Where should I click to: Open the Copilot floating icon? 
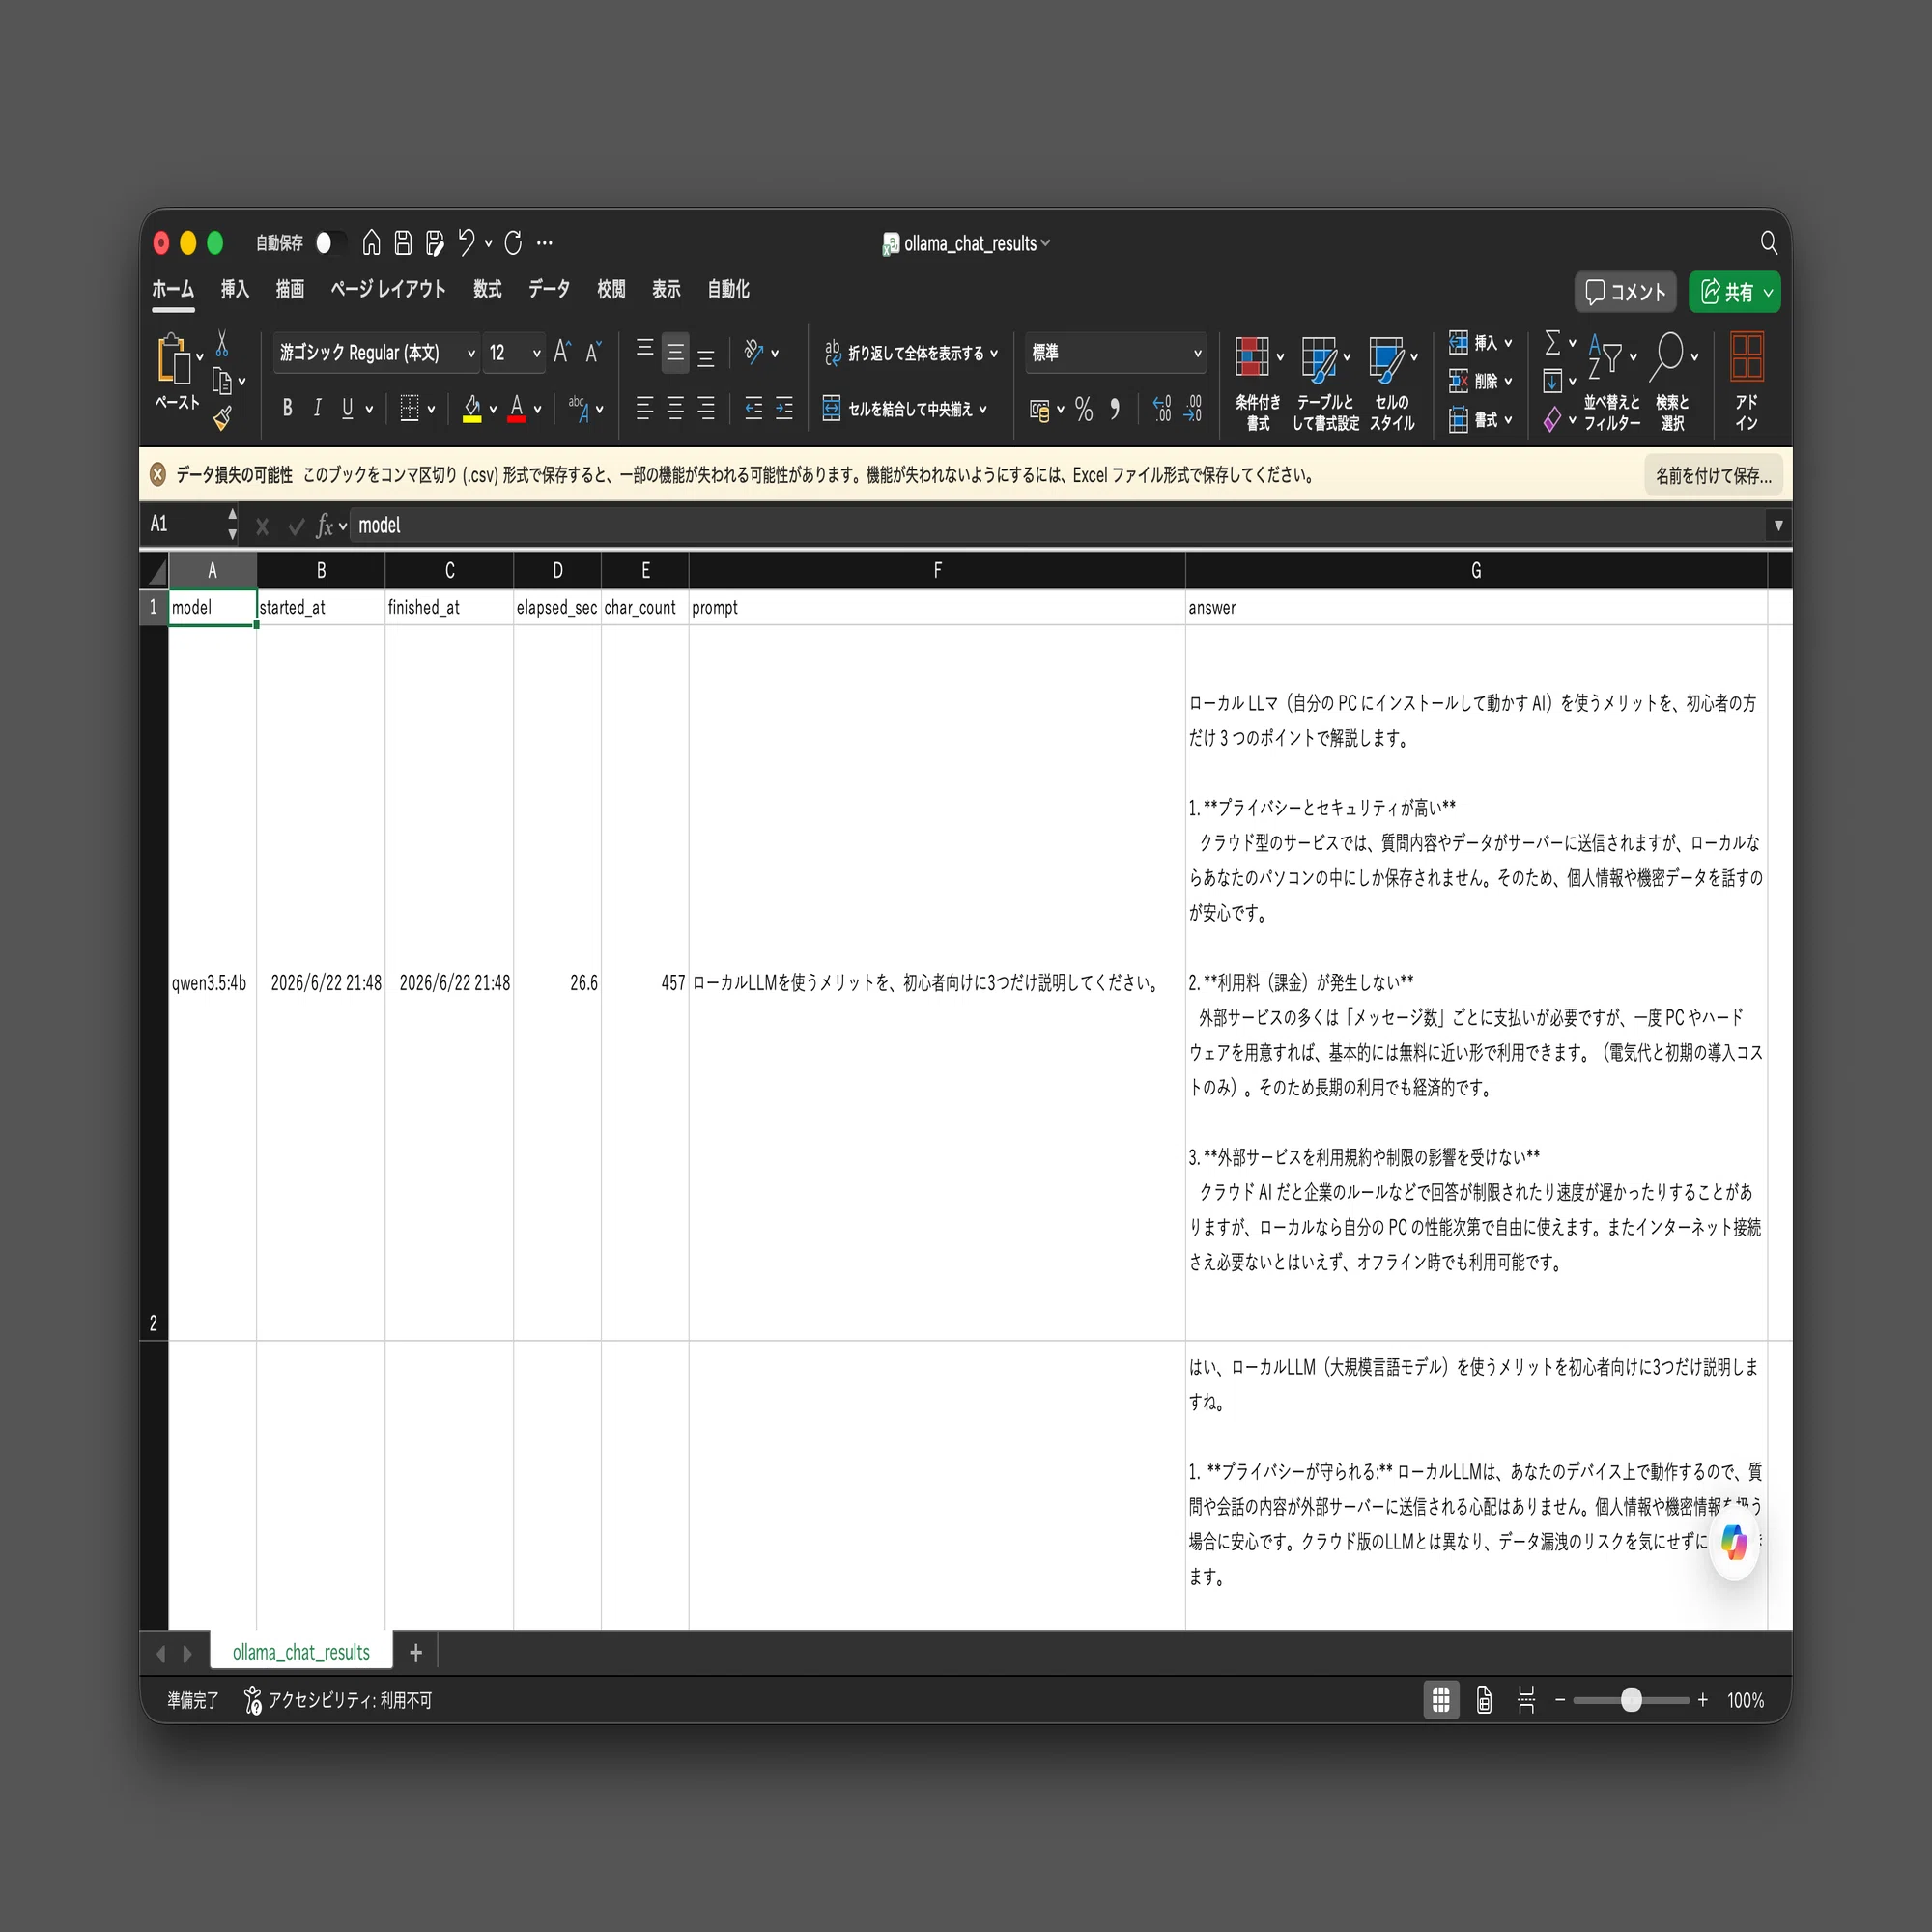(x=1734, y=1543)
